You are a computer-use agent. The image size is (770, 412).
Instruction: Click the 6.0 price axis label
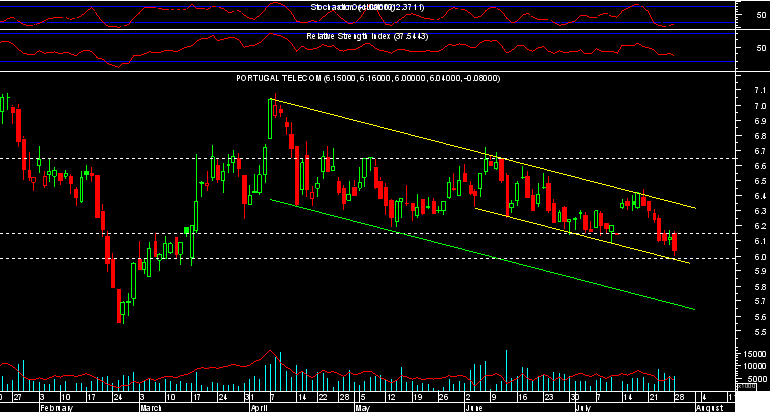[759, 256]
